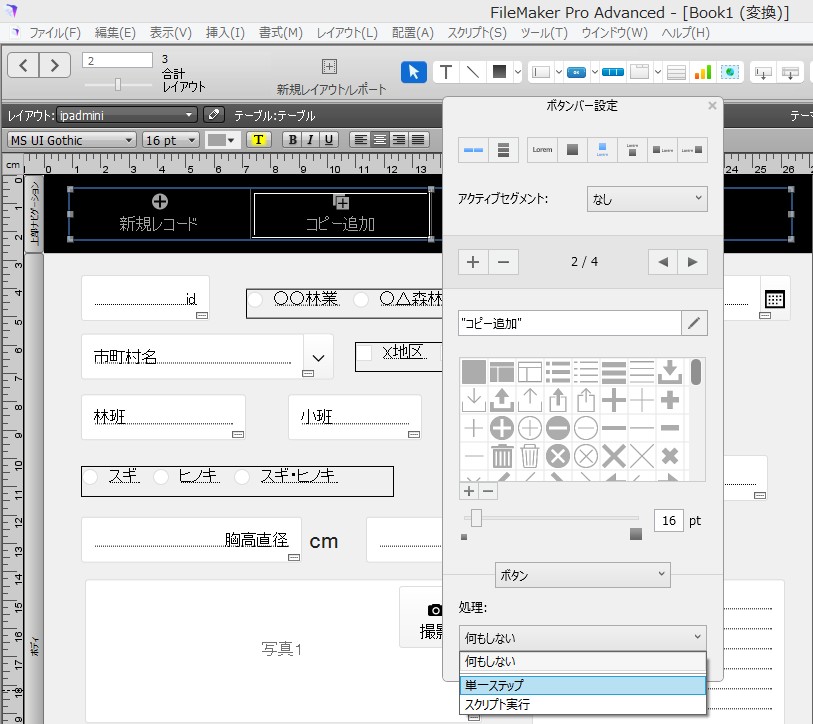The height and width of the screenshot is (724, 813).
Task: Adjust the icon size slider
Action: pos(476,518)
